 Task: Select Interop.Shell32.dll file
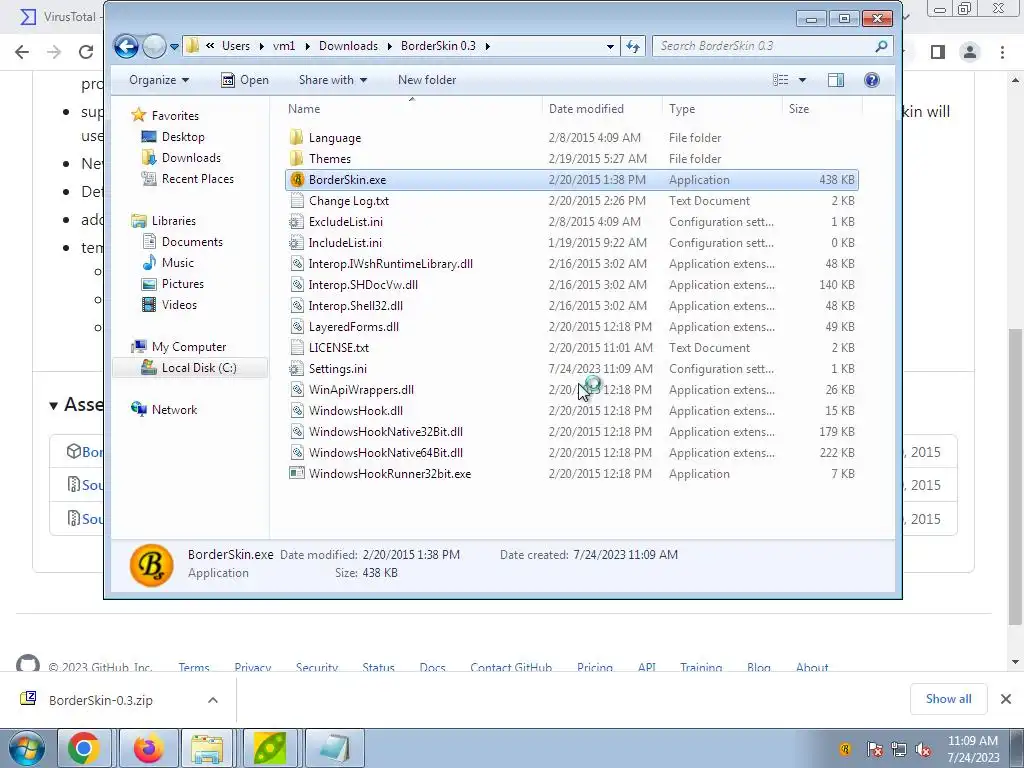tap(355, 306)
